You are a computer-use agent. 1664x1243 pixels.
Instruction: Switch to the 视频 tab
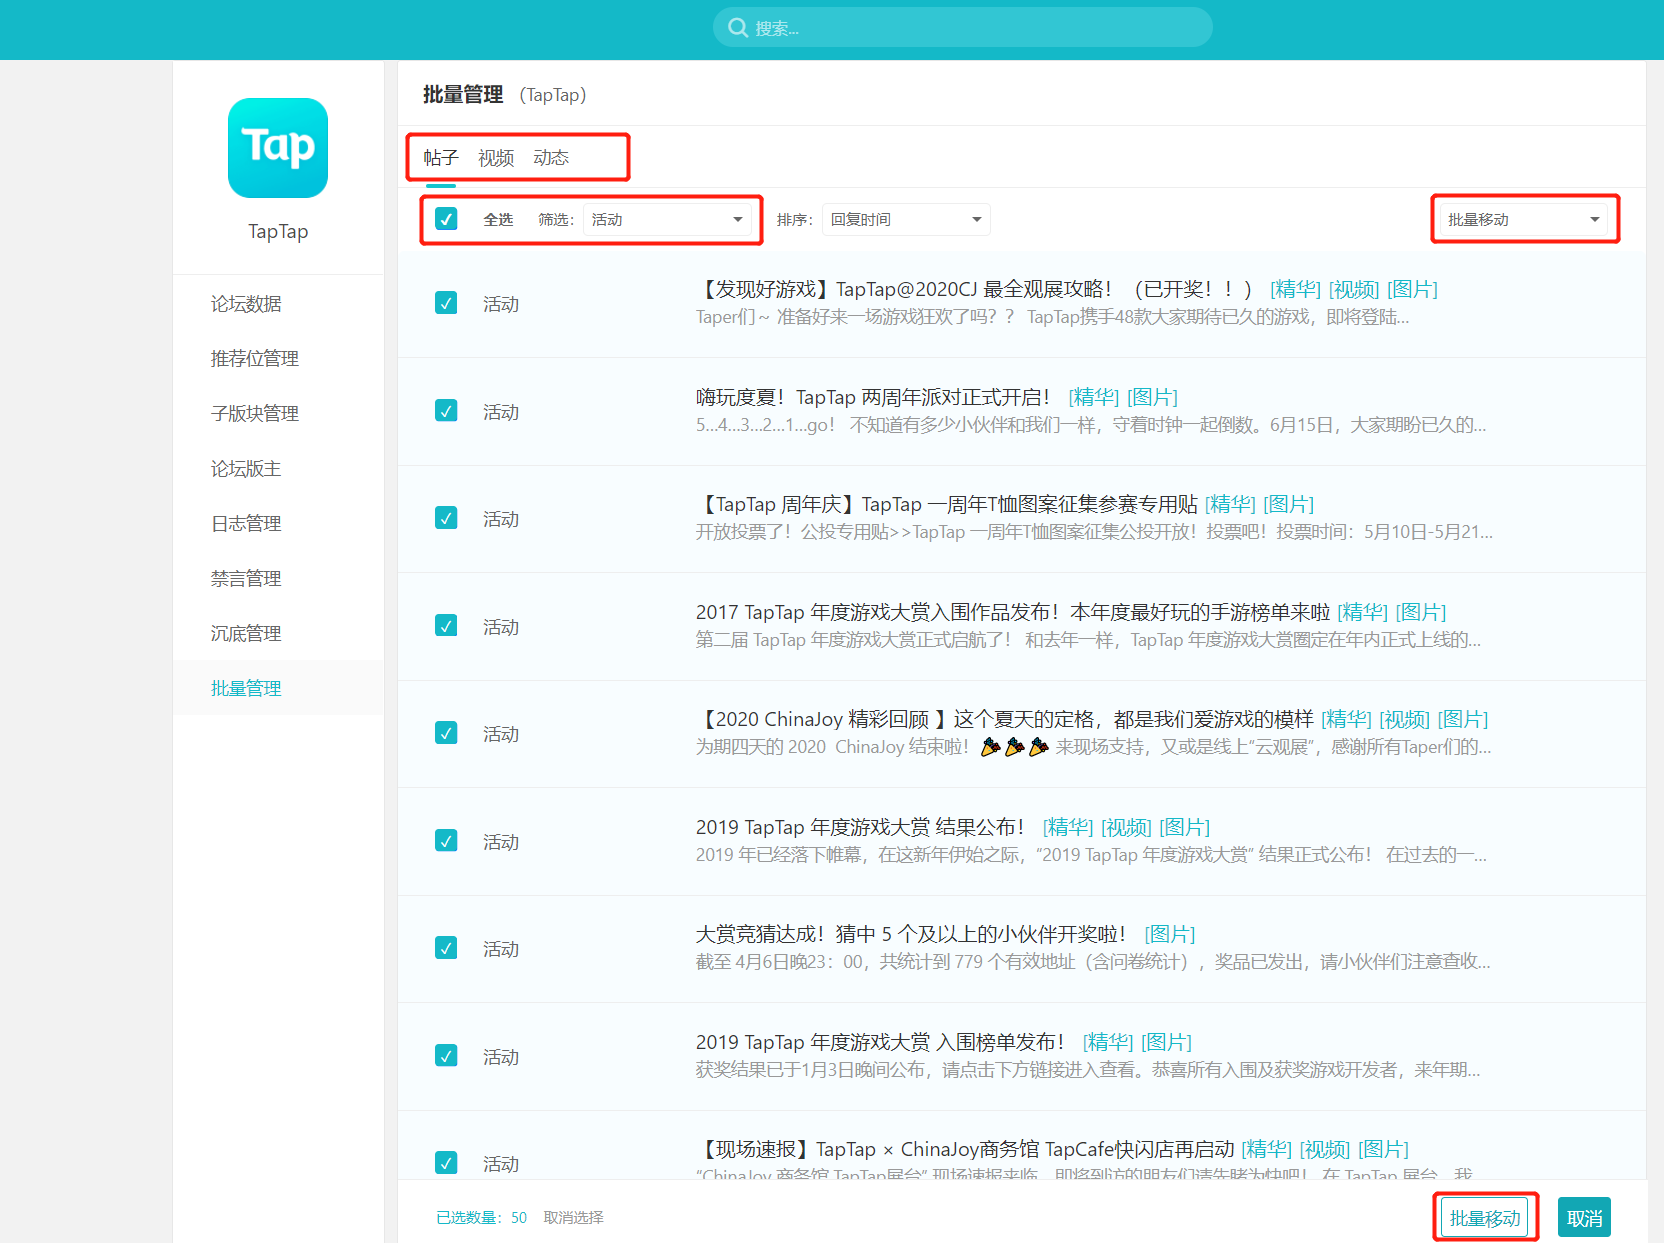pos(495,158)
